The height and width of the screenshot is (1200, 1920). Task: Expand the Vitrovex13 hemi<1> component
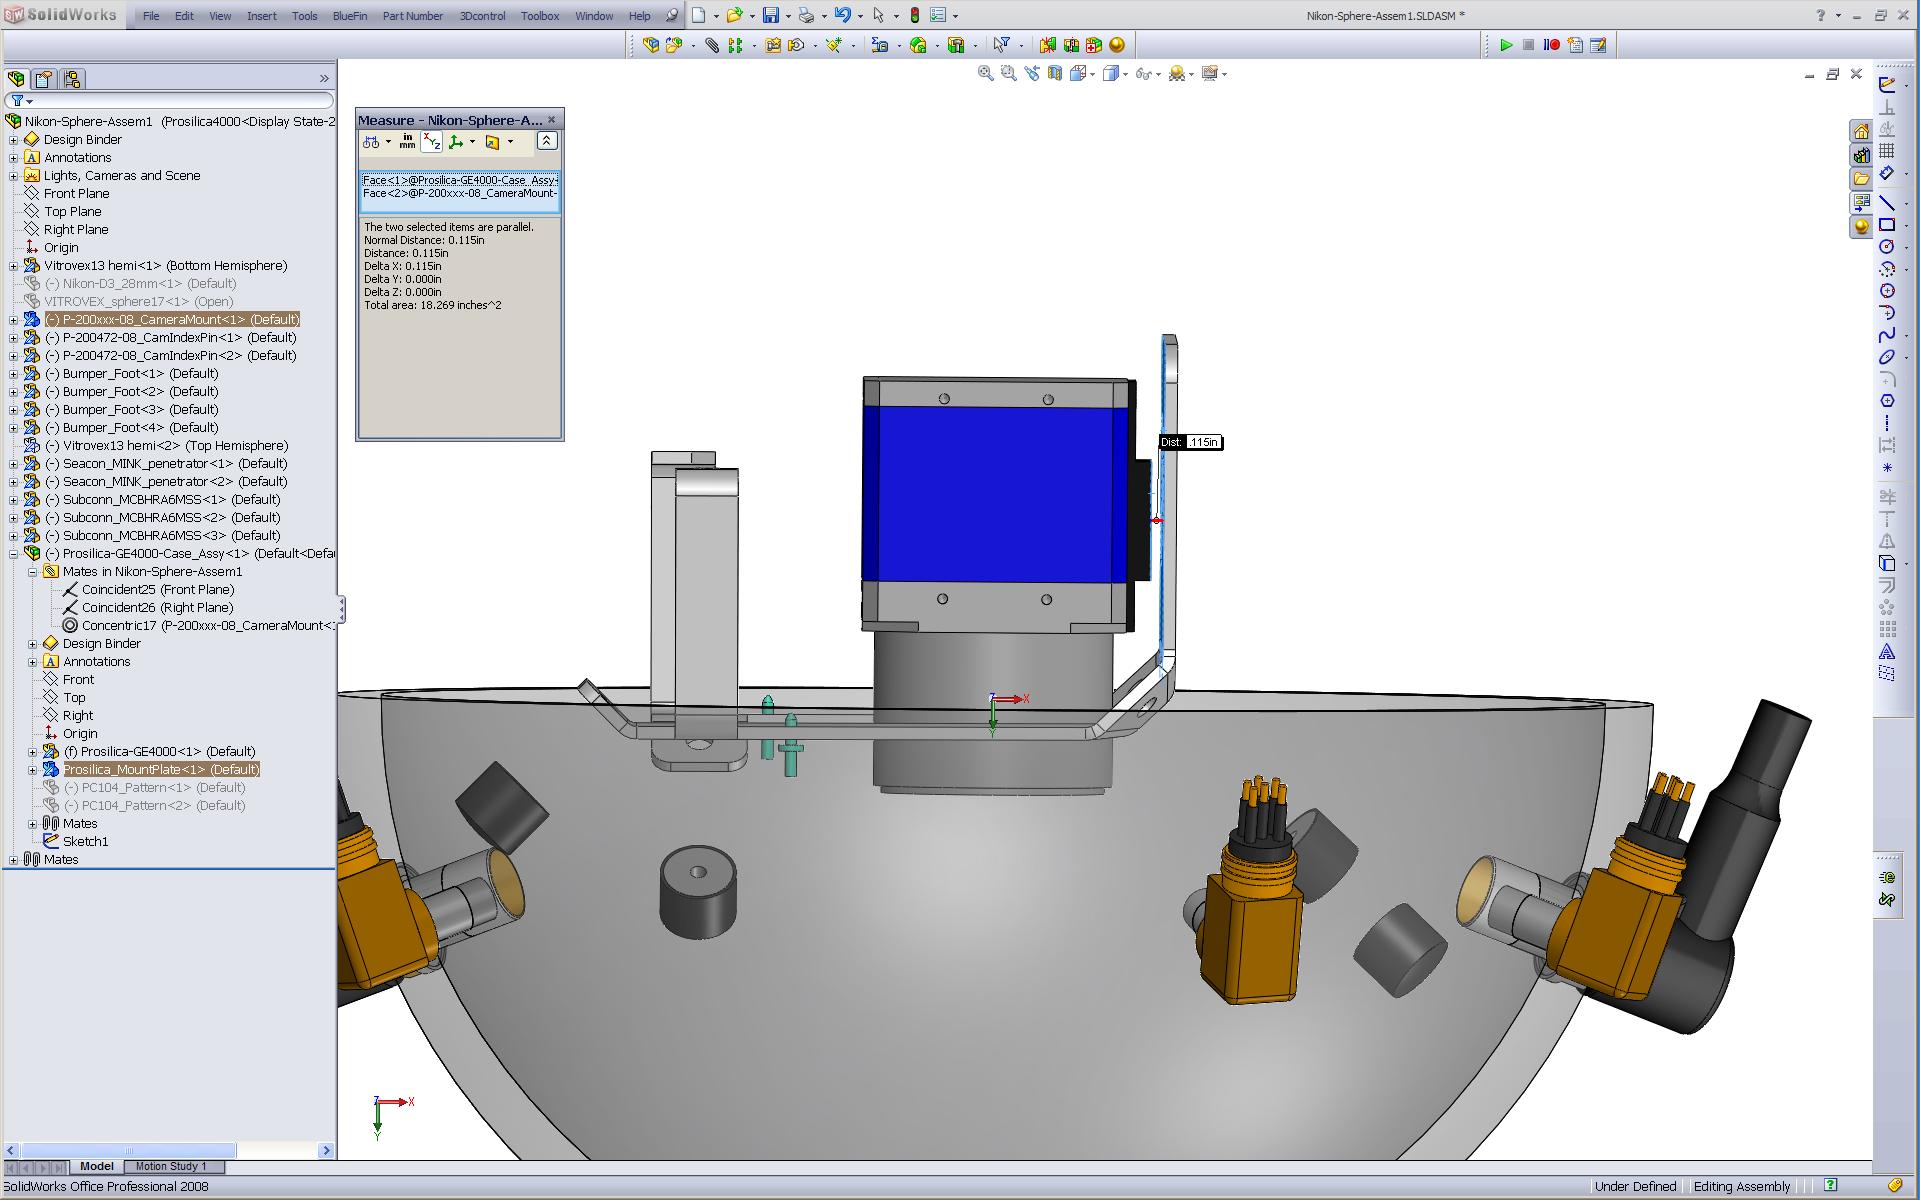pyautogui.click(x=14, y=266)
